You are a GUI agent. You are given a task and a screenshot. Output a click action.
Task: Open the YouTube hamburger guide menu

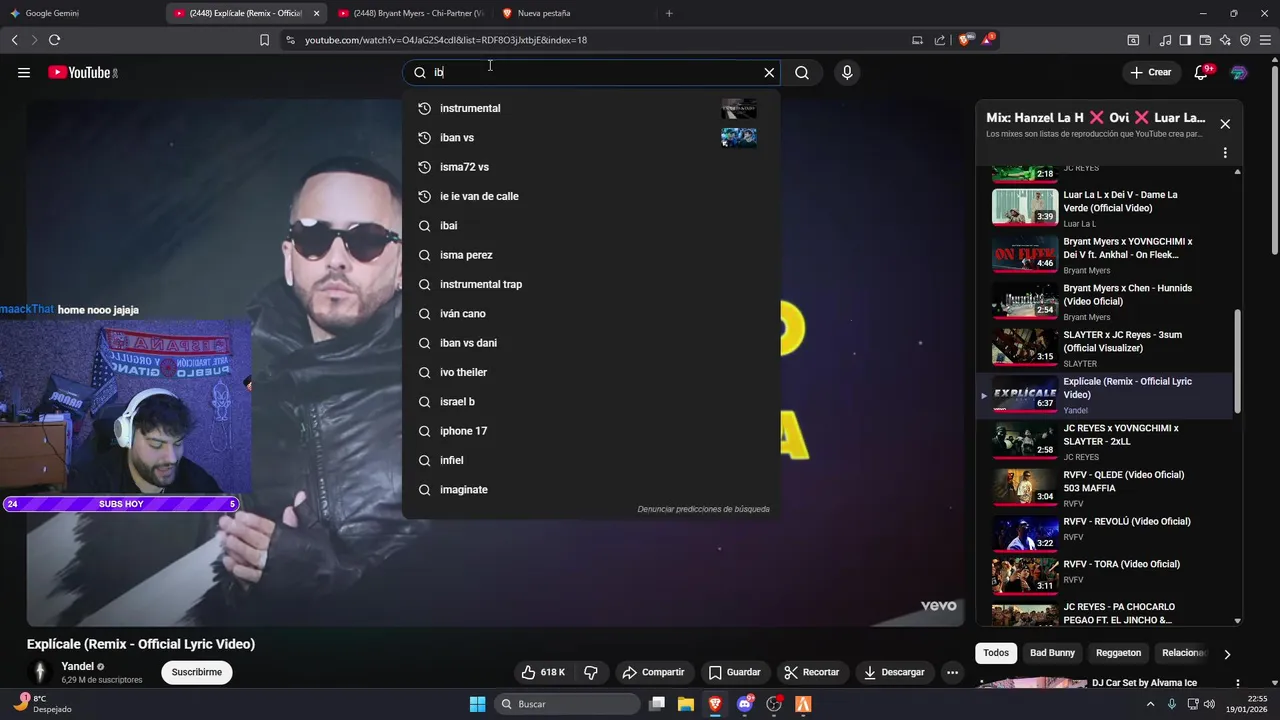[24, 72]
